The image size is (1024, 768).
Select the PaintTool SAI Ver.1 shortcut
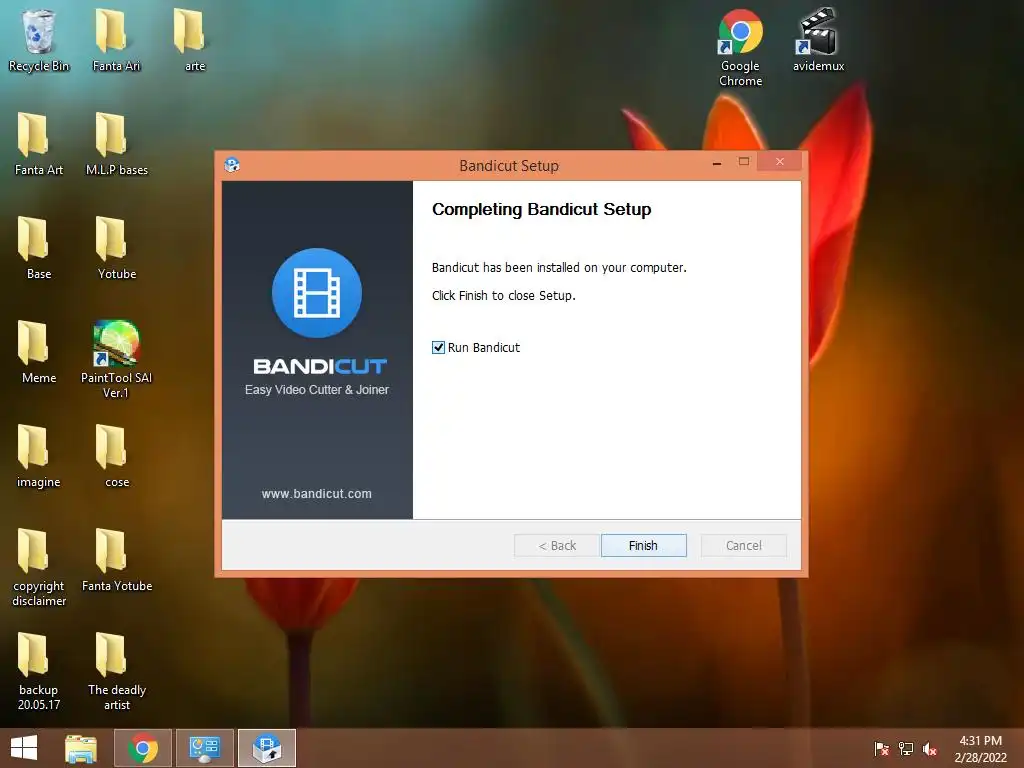[x=116, y=359]
